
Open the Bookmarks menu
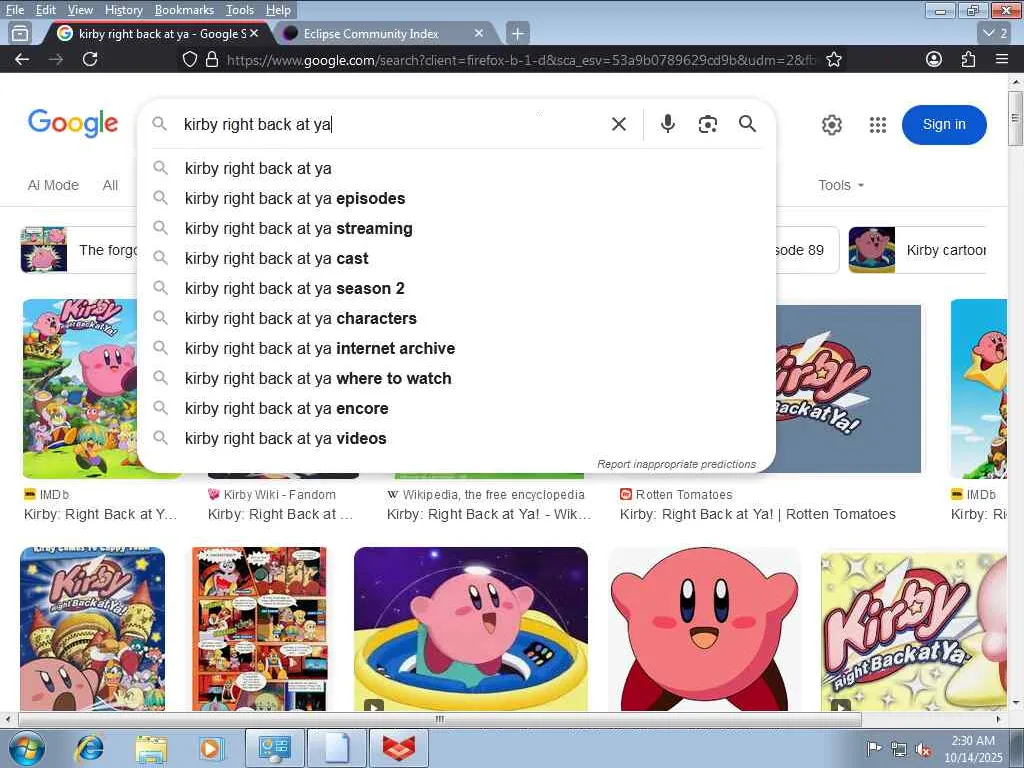pyautogui.click(x=184, y=10)
